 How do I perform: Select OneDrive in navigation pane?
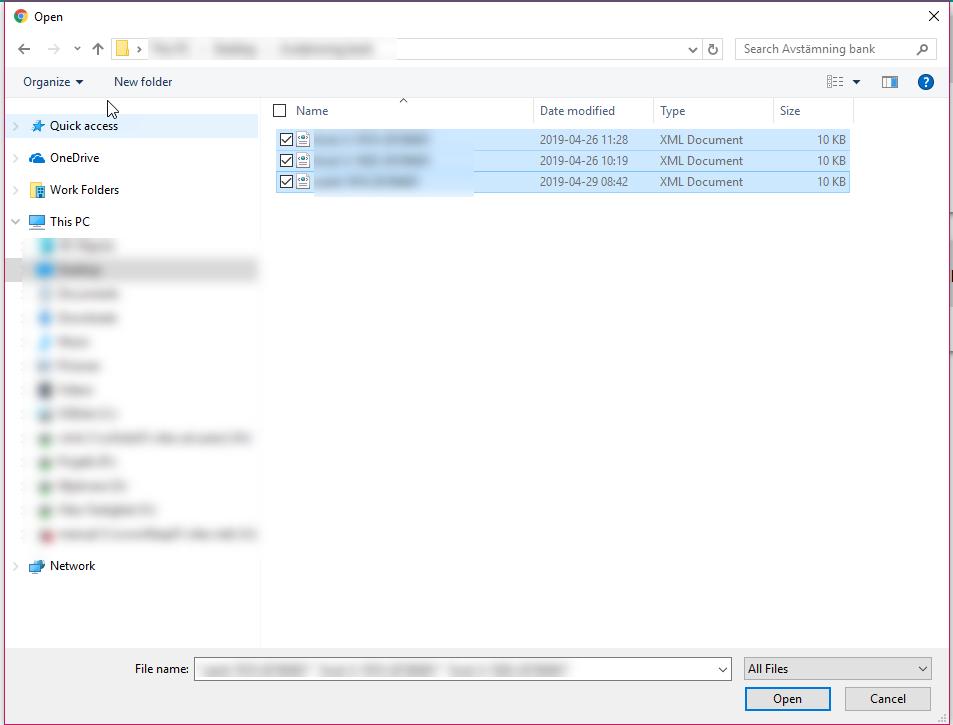click(x=74, y=158)
